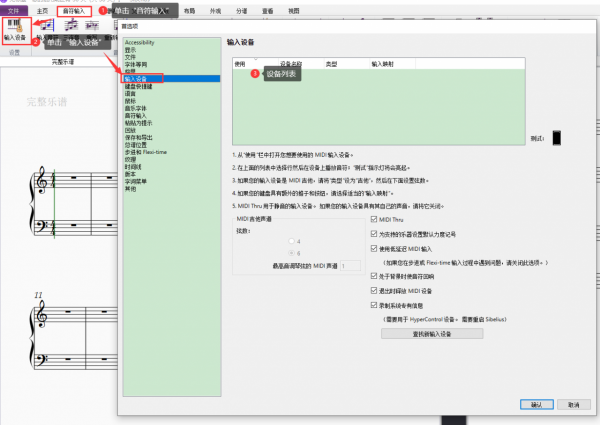Switch to the 主页 home ribbon tab
The width and height of the screenshot is (600, 425).
pyautogui.click(x=42, y=11)
